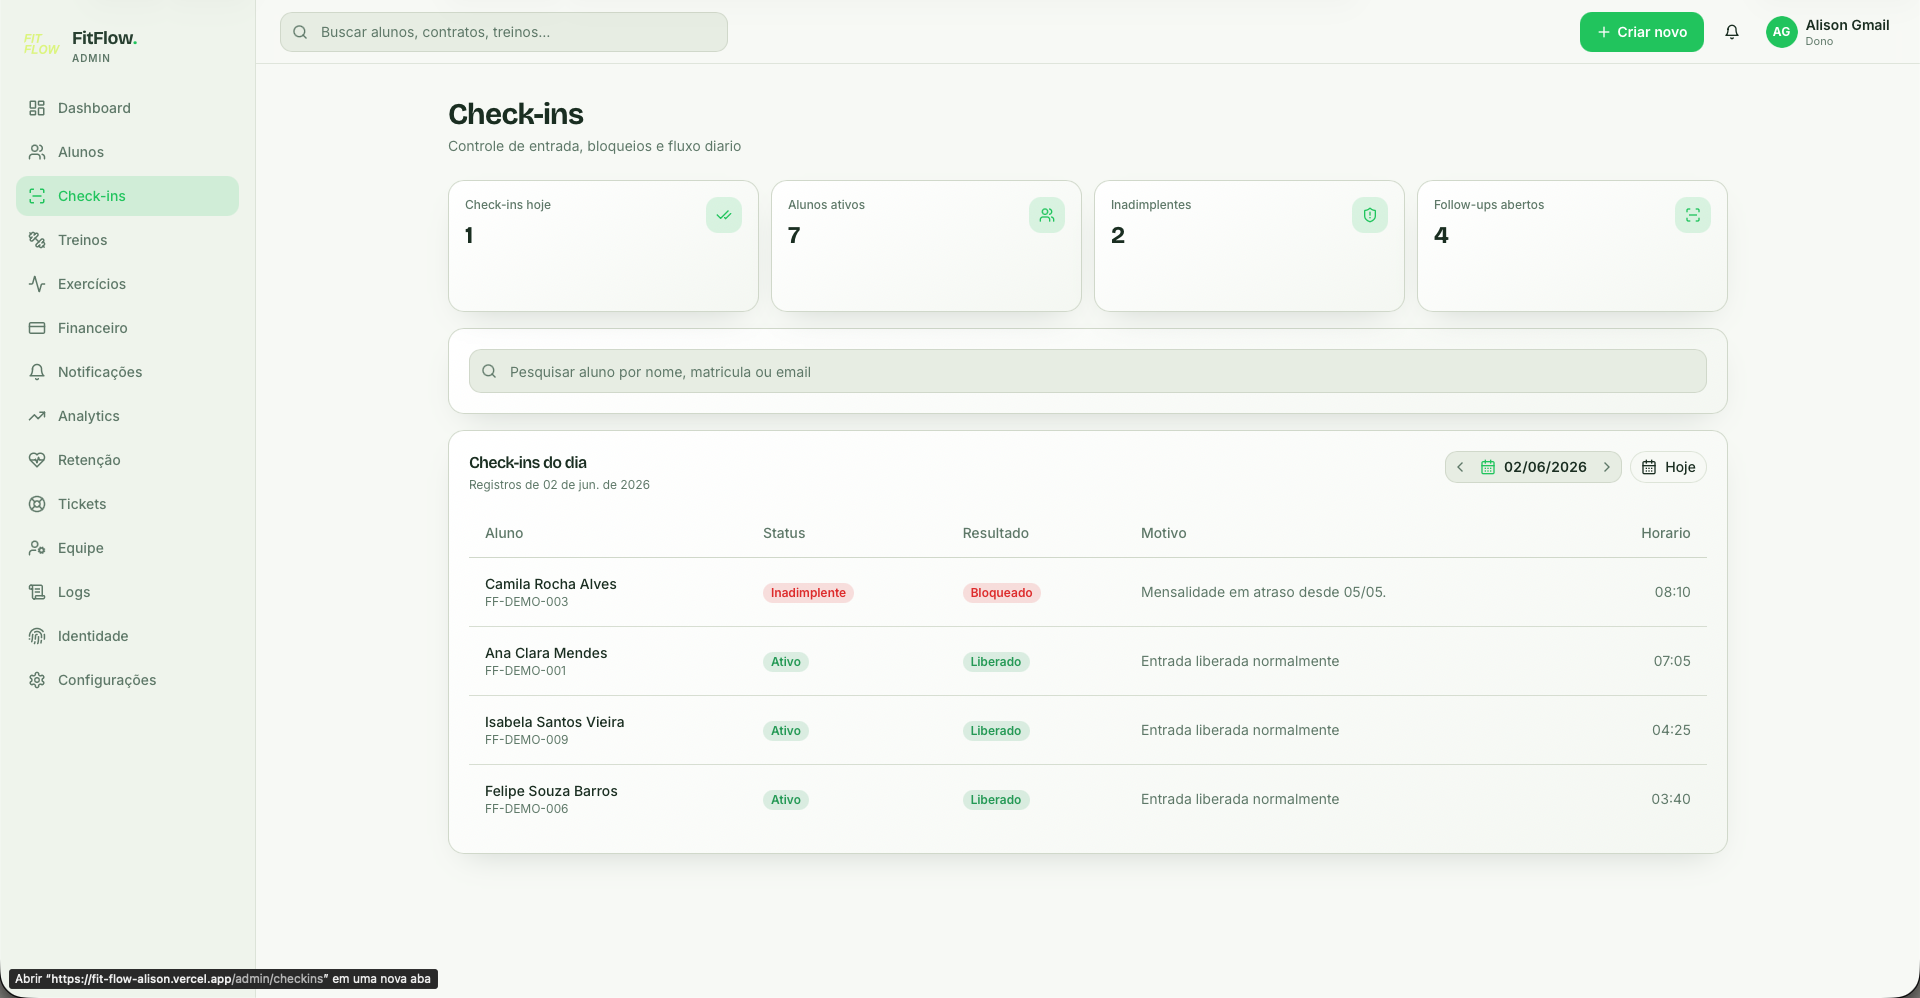Click the Inadimplente status badge

[808, 593]
